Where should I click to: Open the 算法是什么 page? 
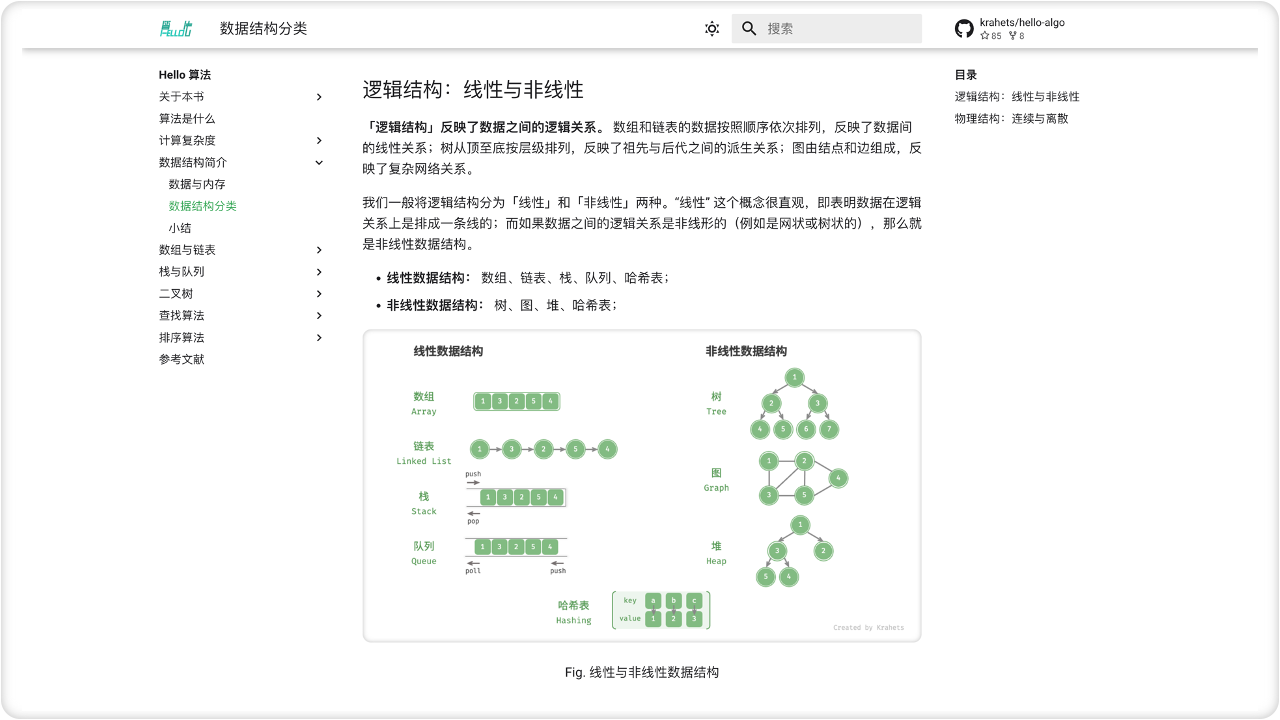(x=187, y=119)
